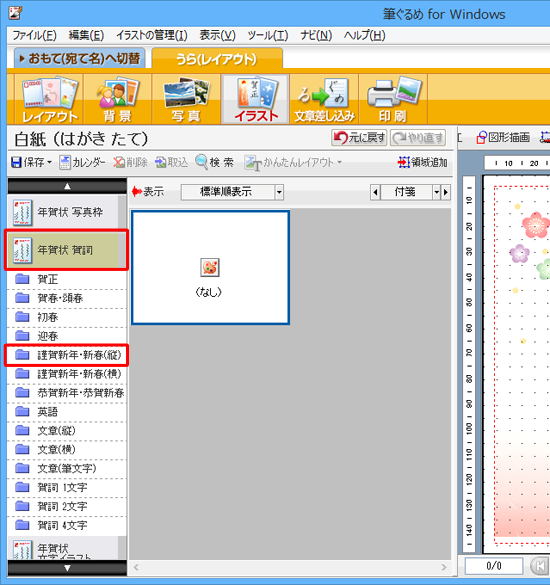Select the イラスト illustration panel
Screen dimensions: 550x585
256,99
